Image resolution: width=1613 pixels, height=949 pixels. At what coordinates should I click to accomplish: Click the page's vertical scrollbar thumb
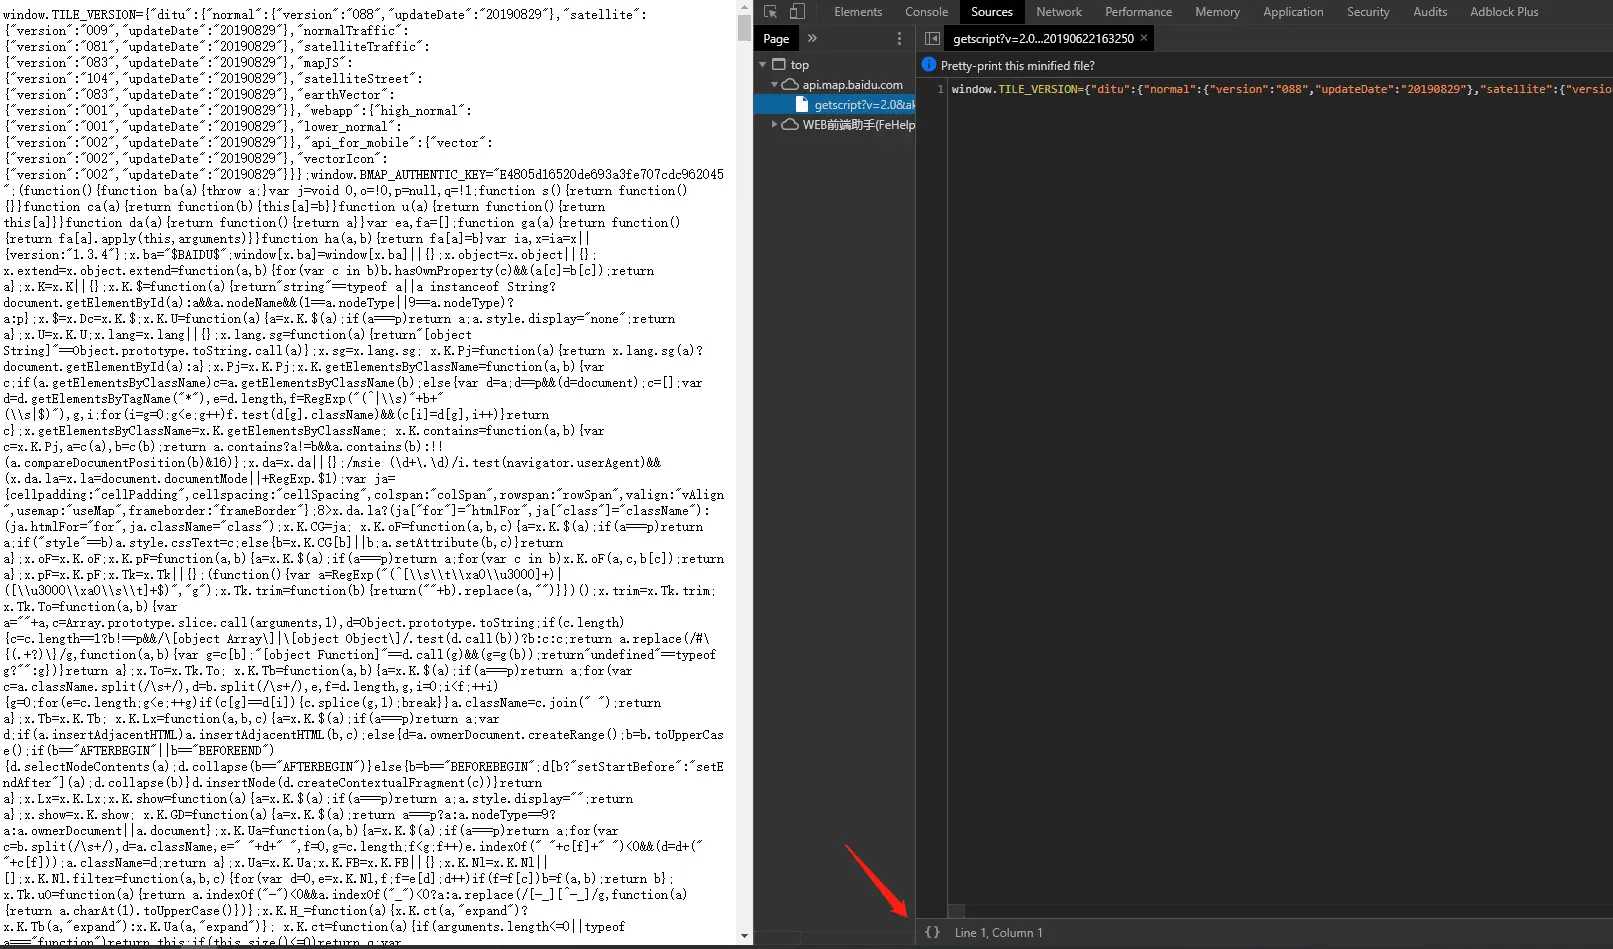click(745, 27)
